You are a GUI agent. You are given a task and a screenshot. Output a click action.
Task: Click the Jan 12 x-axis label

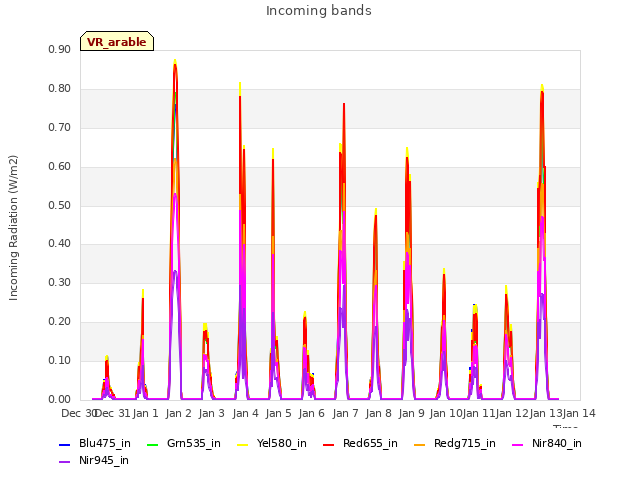click(x=512, y=413)
